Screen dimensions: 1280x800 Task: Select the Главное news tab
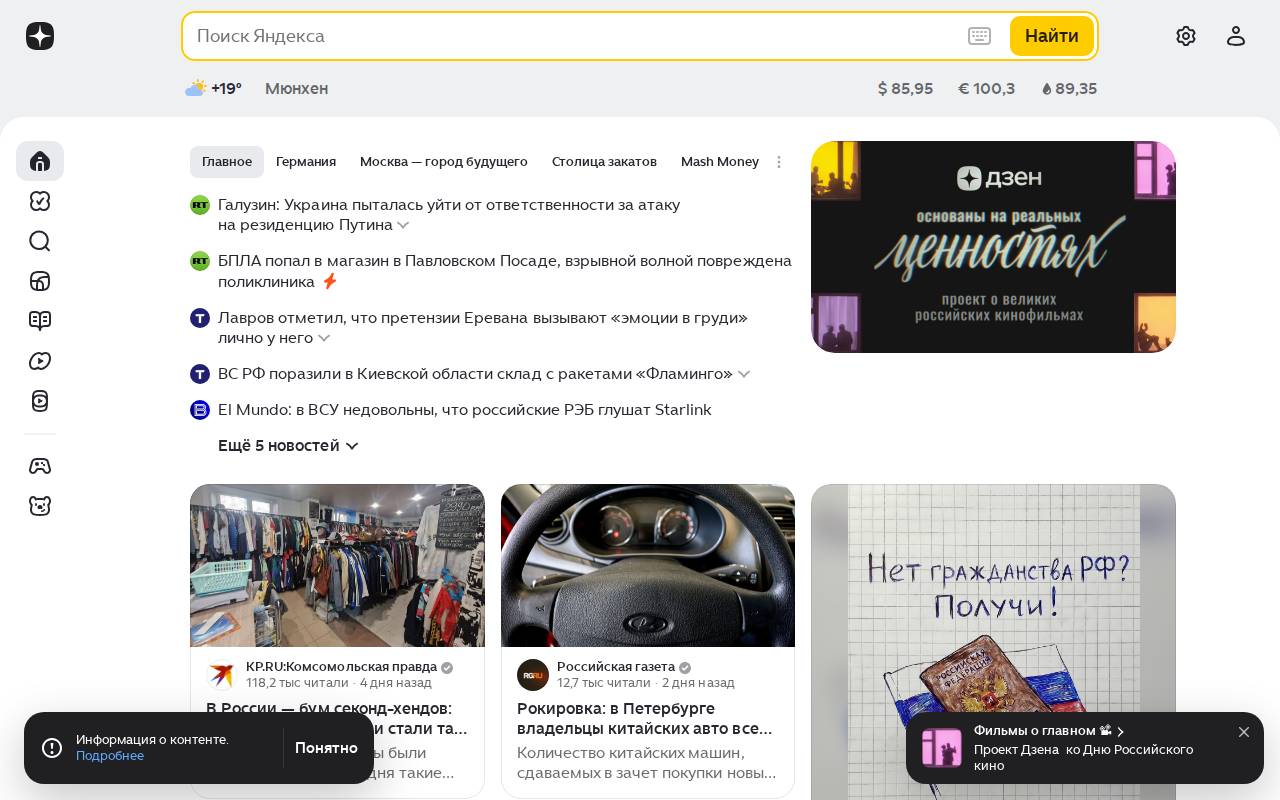coord(227,162)
